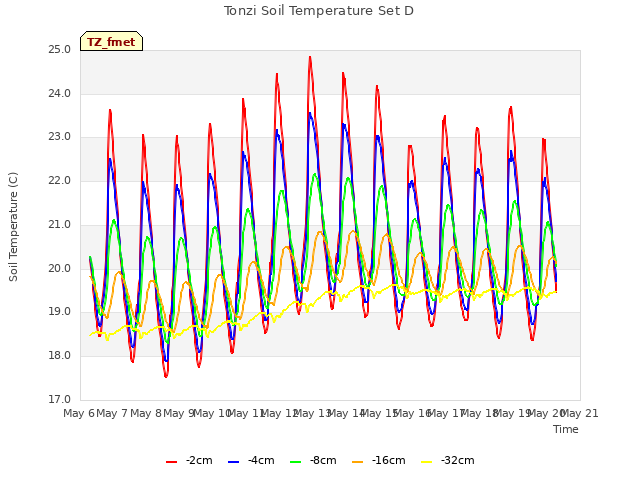
Task: Click the highest red peak near May 13
Action: [x=310, y=58]
